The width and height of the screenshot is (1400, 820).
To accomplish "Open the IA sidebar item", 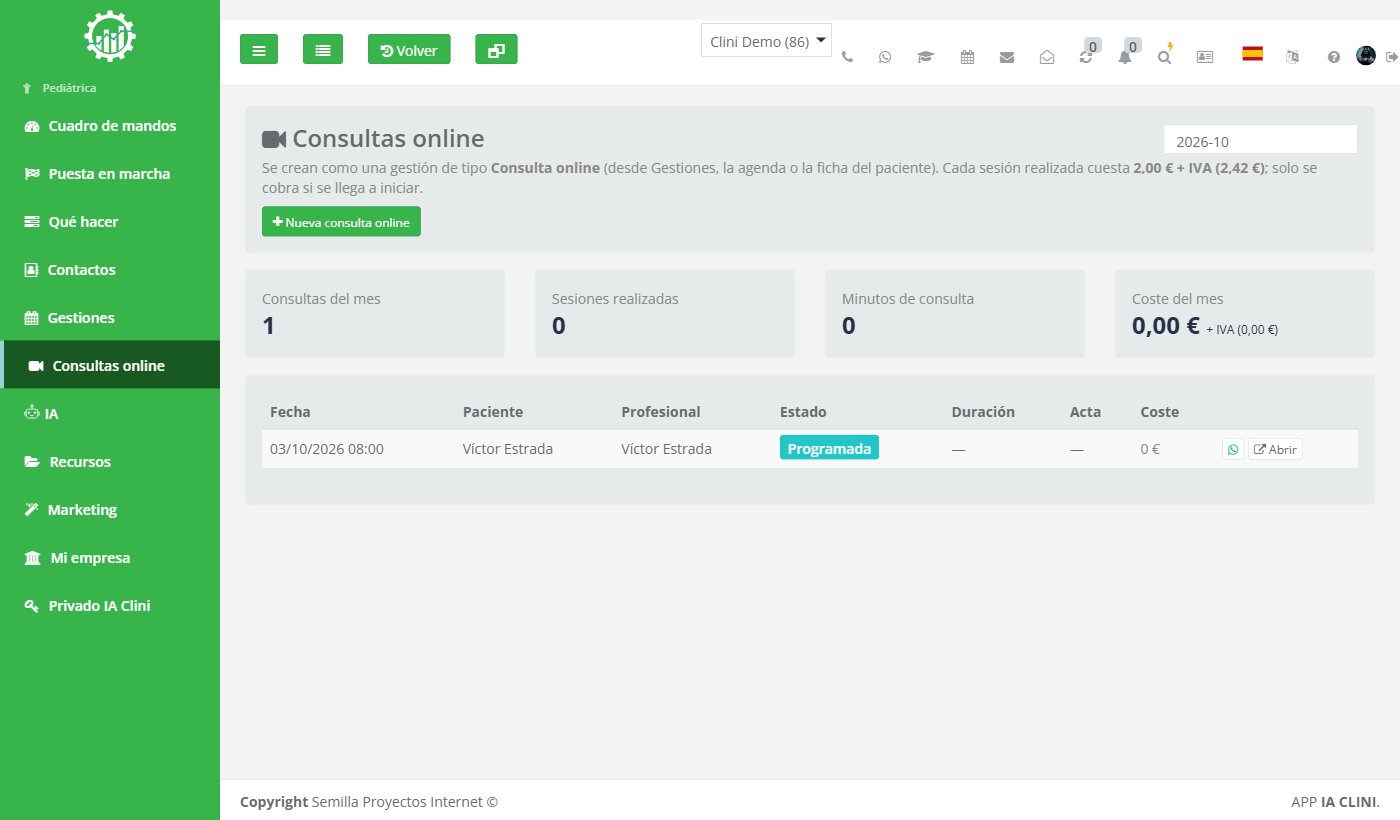I will click(x=110, y=414).
